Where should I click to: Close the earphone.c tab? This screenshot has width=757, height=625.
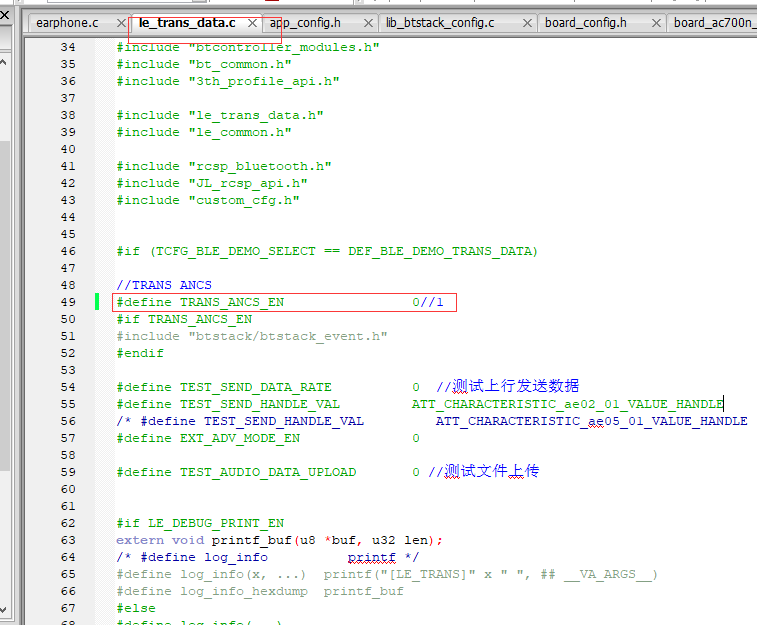pos(121,23)
